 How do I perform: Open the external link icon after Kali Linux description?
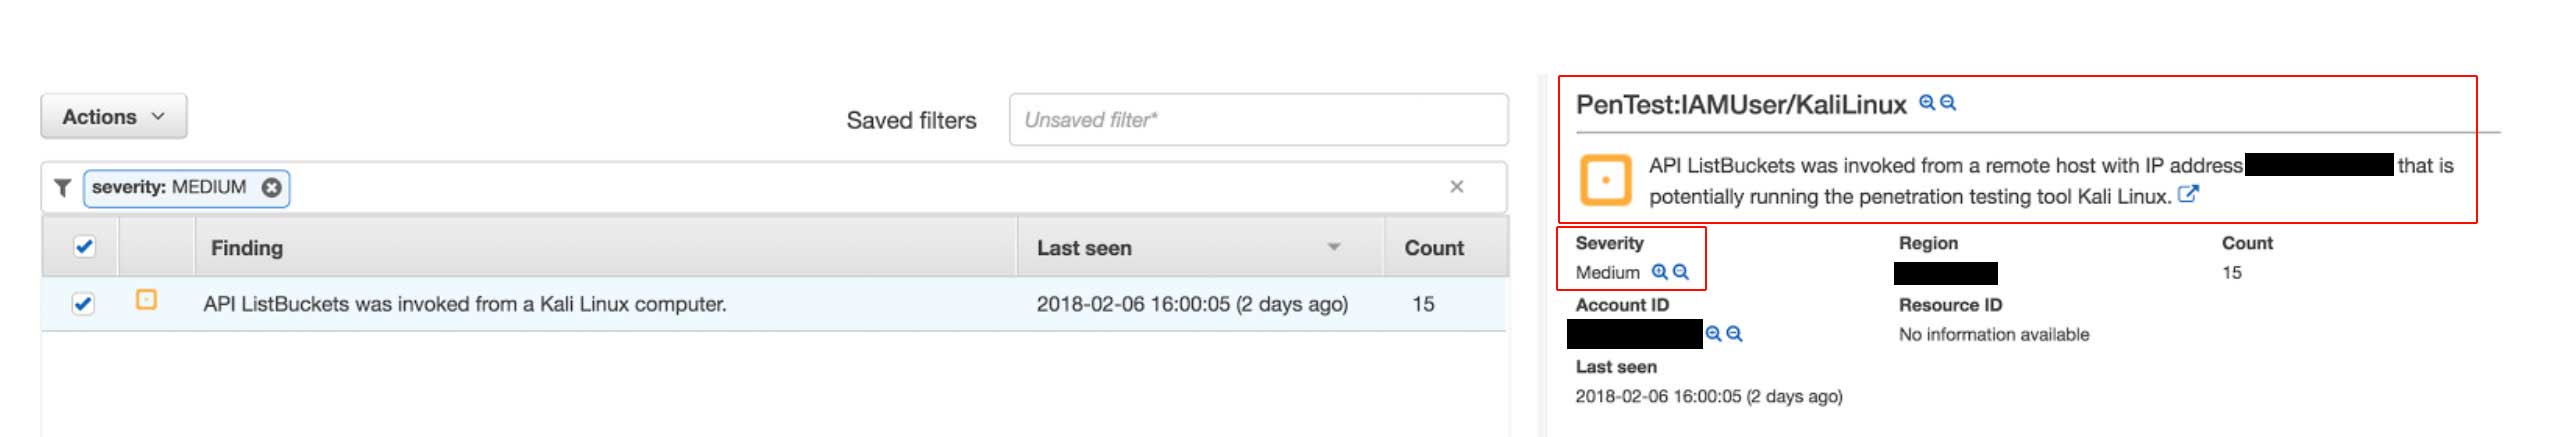pos(2188,195)
